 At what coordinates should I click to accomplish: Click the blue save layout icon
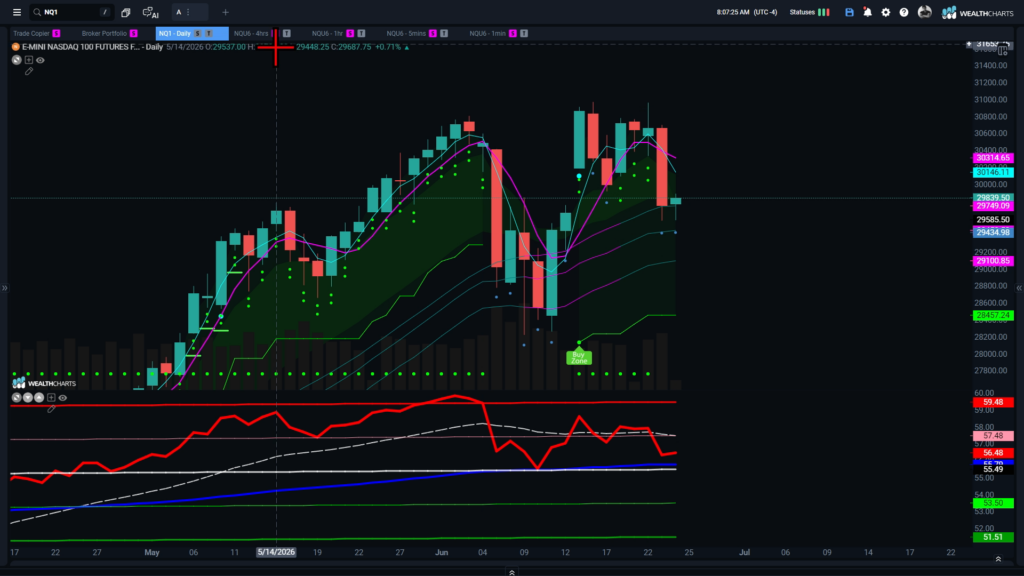click(x=849, y=12)
